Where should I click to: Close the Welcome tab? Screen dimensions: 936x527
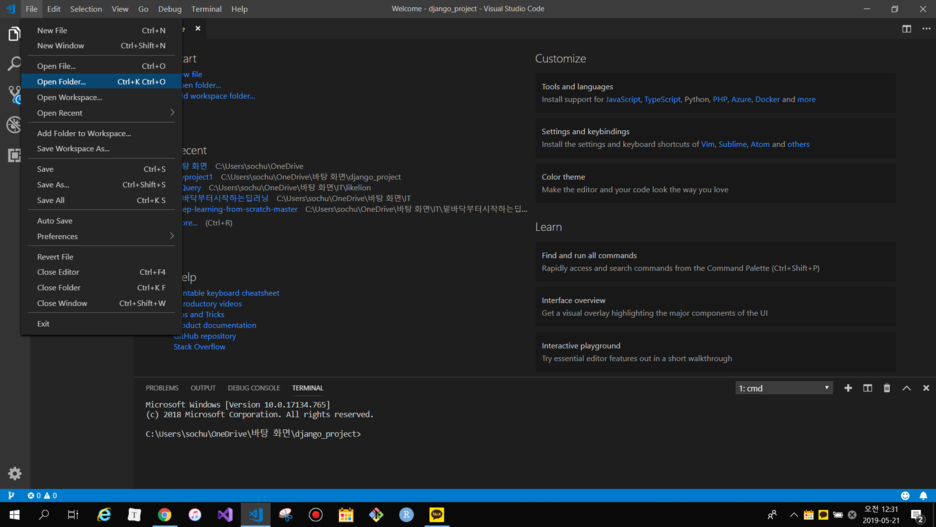[198, 29]
